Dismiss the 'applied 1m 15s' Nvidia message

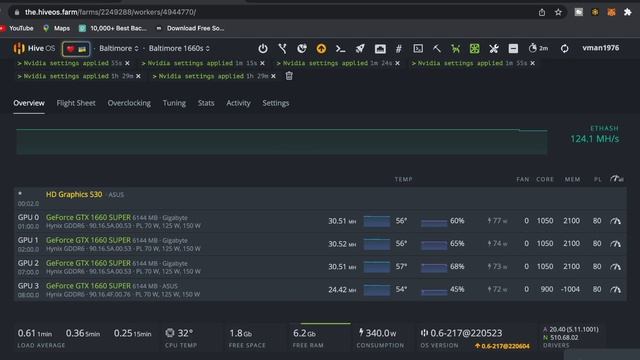tap(262, 63)
